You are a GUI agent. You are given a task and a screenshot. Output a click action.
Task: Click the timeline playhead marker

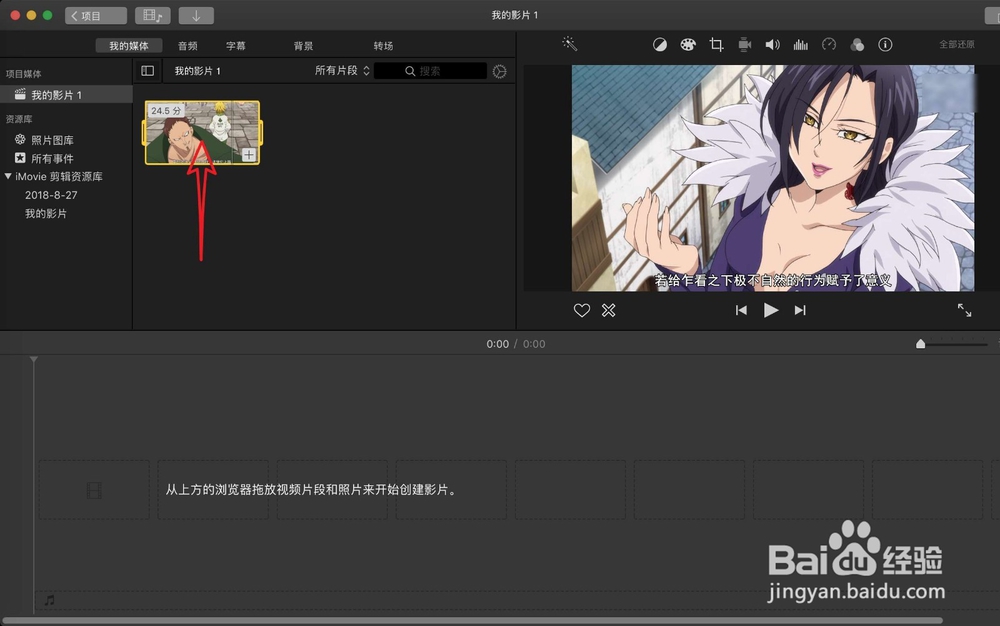(x=34, y=360)
